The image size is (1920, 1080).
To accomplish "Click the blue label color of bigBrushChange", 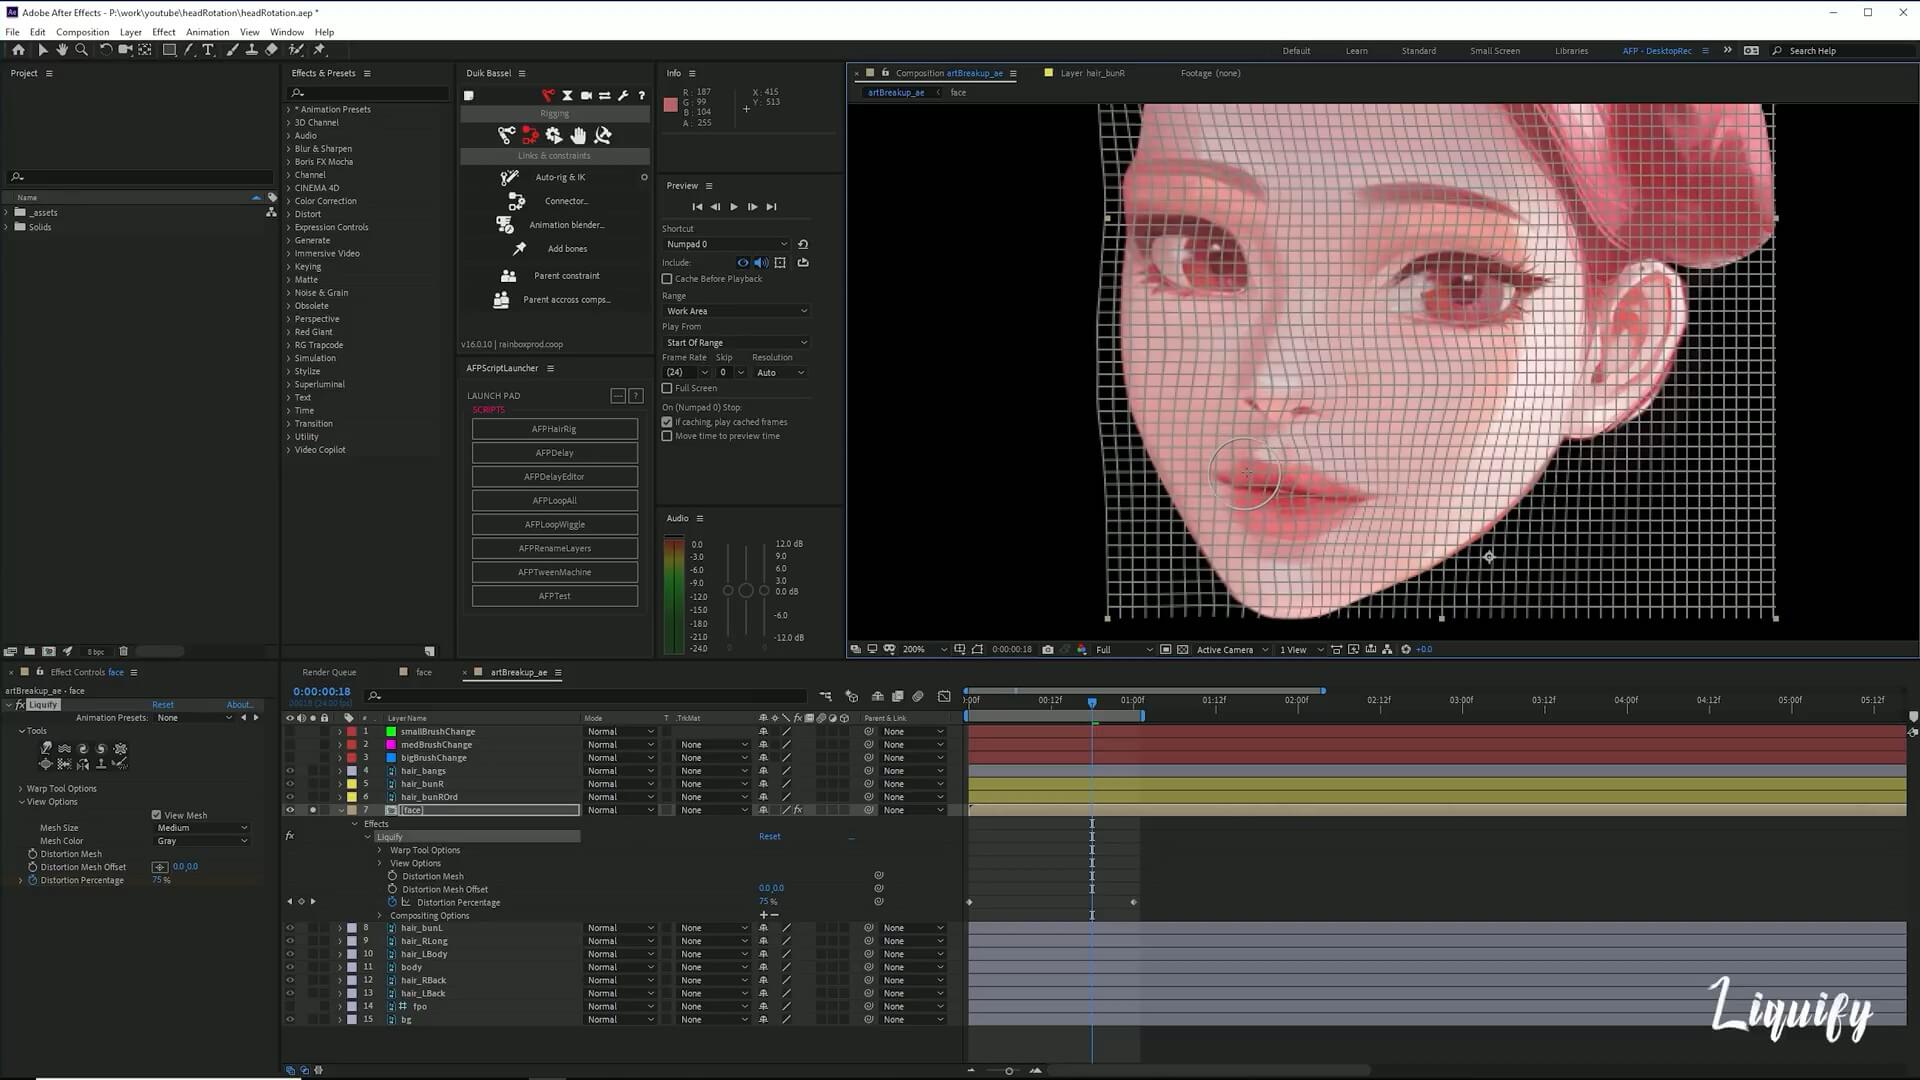I will (x=391, y=758).
